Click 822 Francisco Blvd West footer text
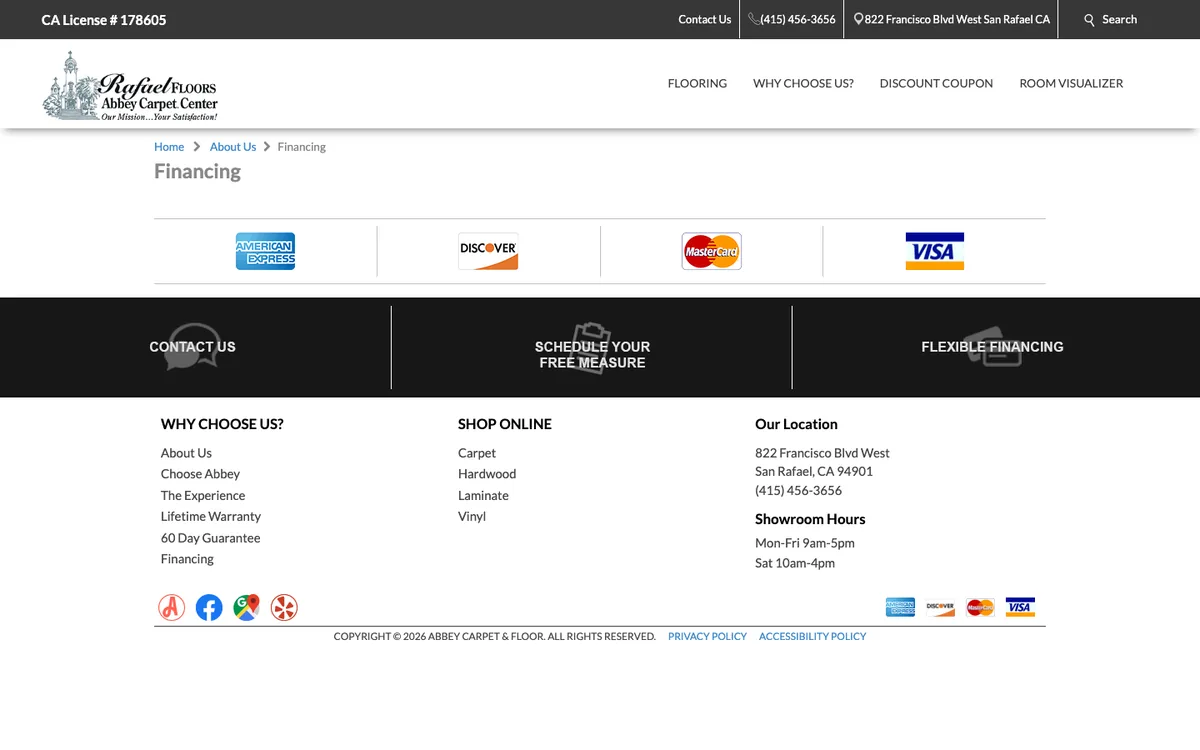 (822, 453)
